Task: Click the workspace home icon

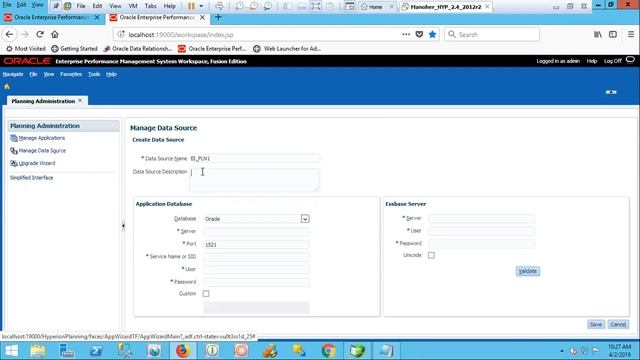Action: pos(7,87)
